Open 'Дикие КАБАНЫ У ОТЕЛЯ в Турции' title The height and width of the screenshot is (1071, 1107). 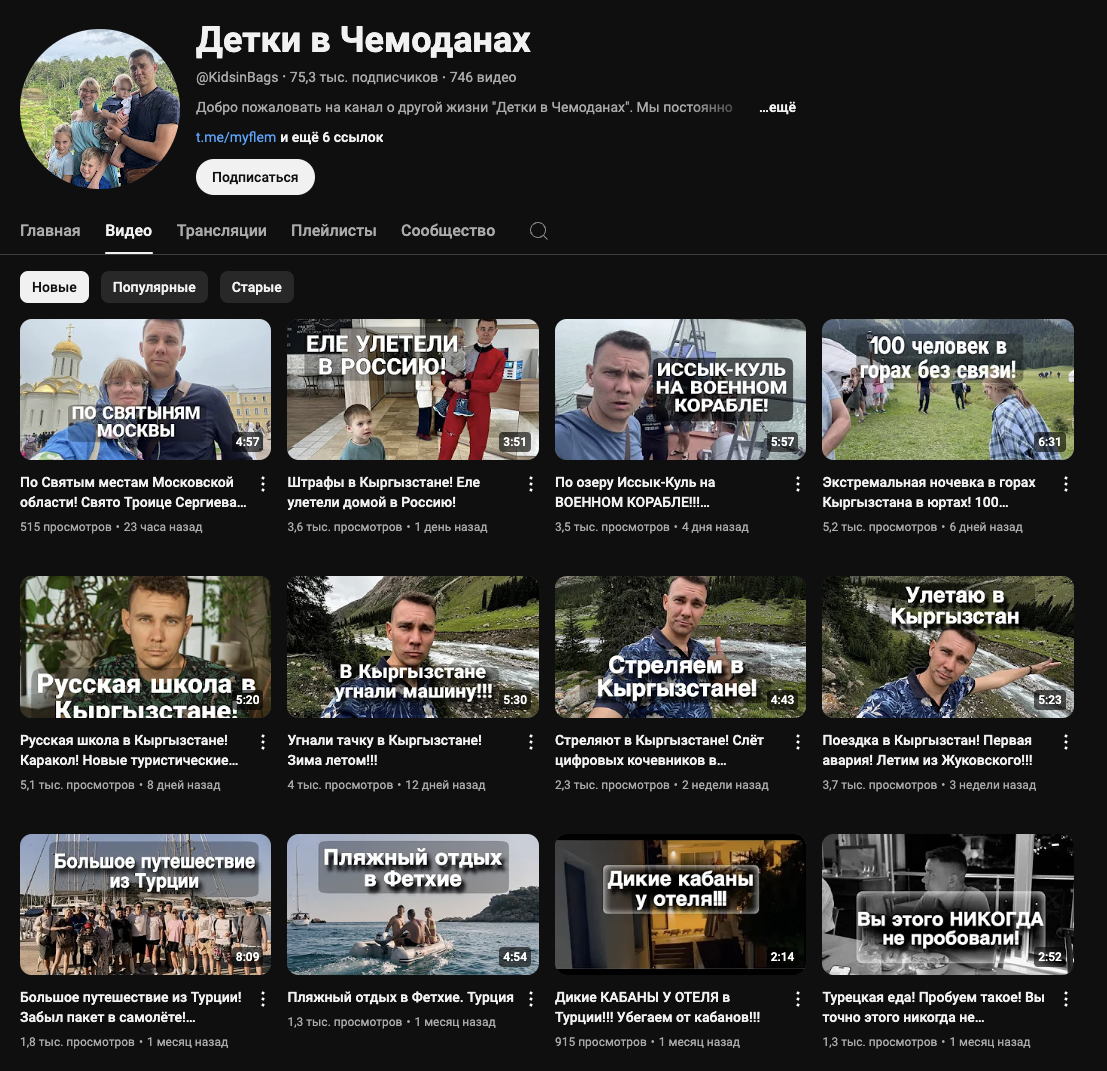pos(657,1007)
